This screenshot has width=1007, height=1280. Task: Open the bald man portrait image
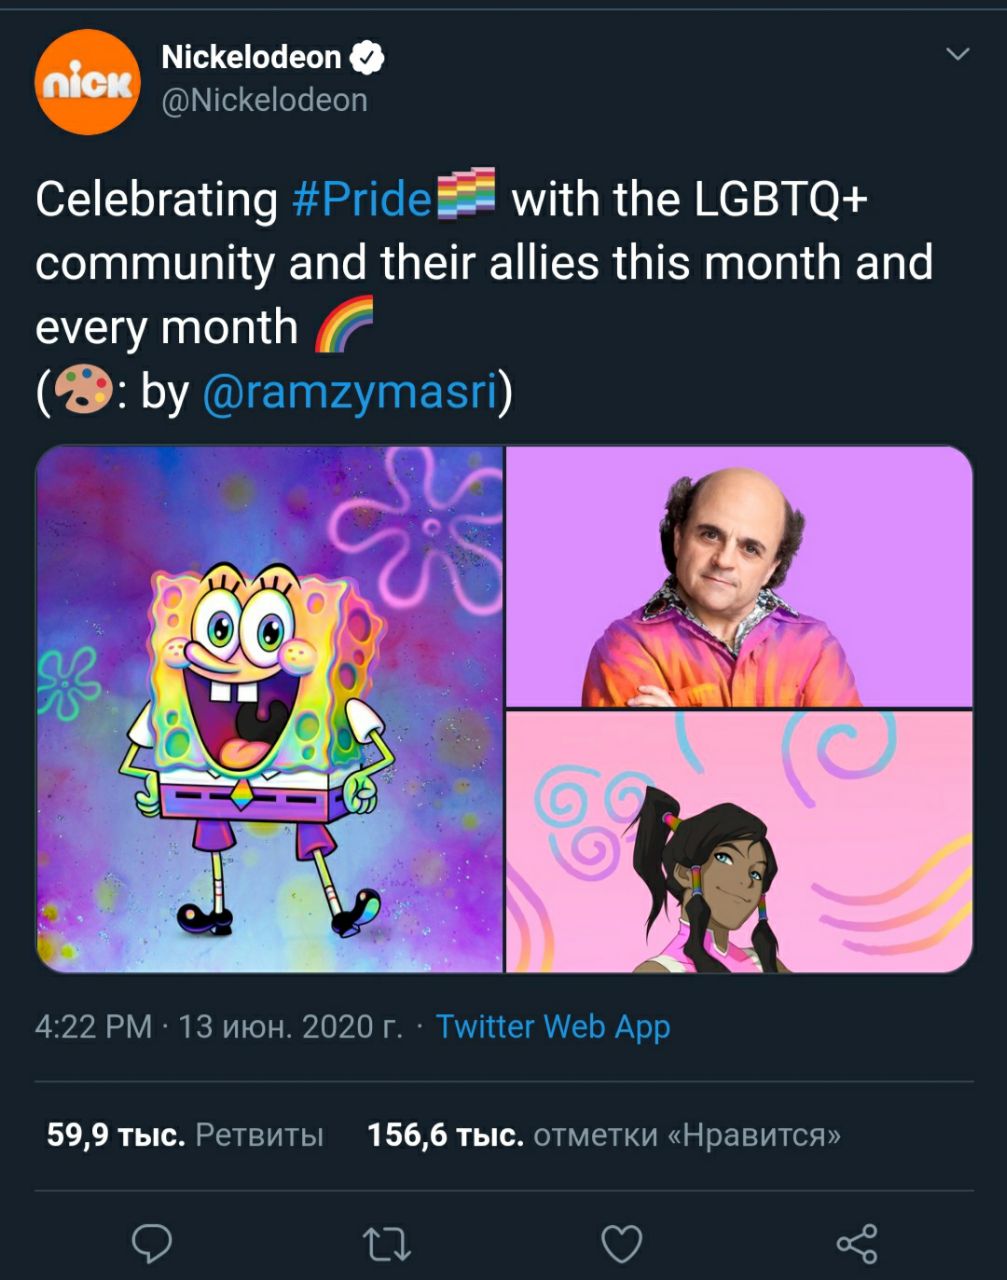click(x=739, y=577)
